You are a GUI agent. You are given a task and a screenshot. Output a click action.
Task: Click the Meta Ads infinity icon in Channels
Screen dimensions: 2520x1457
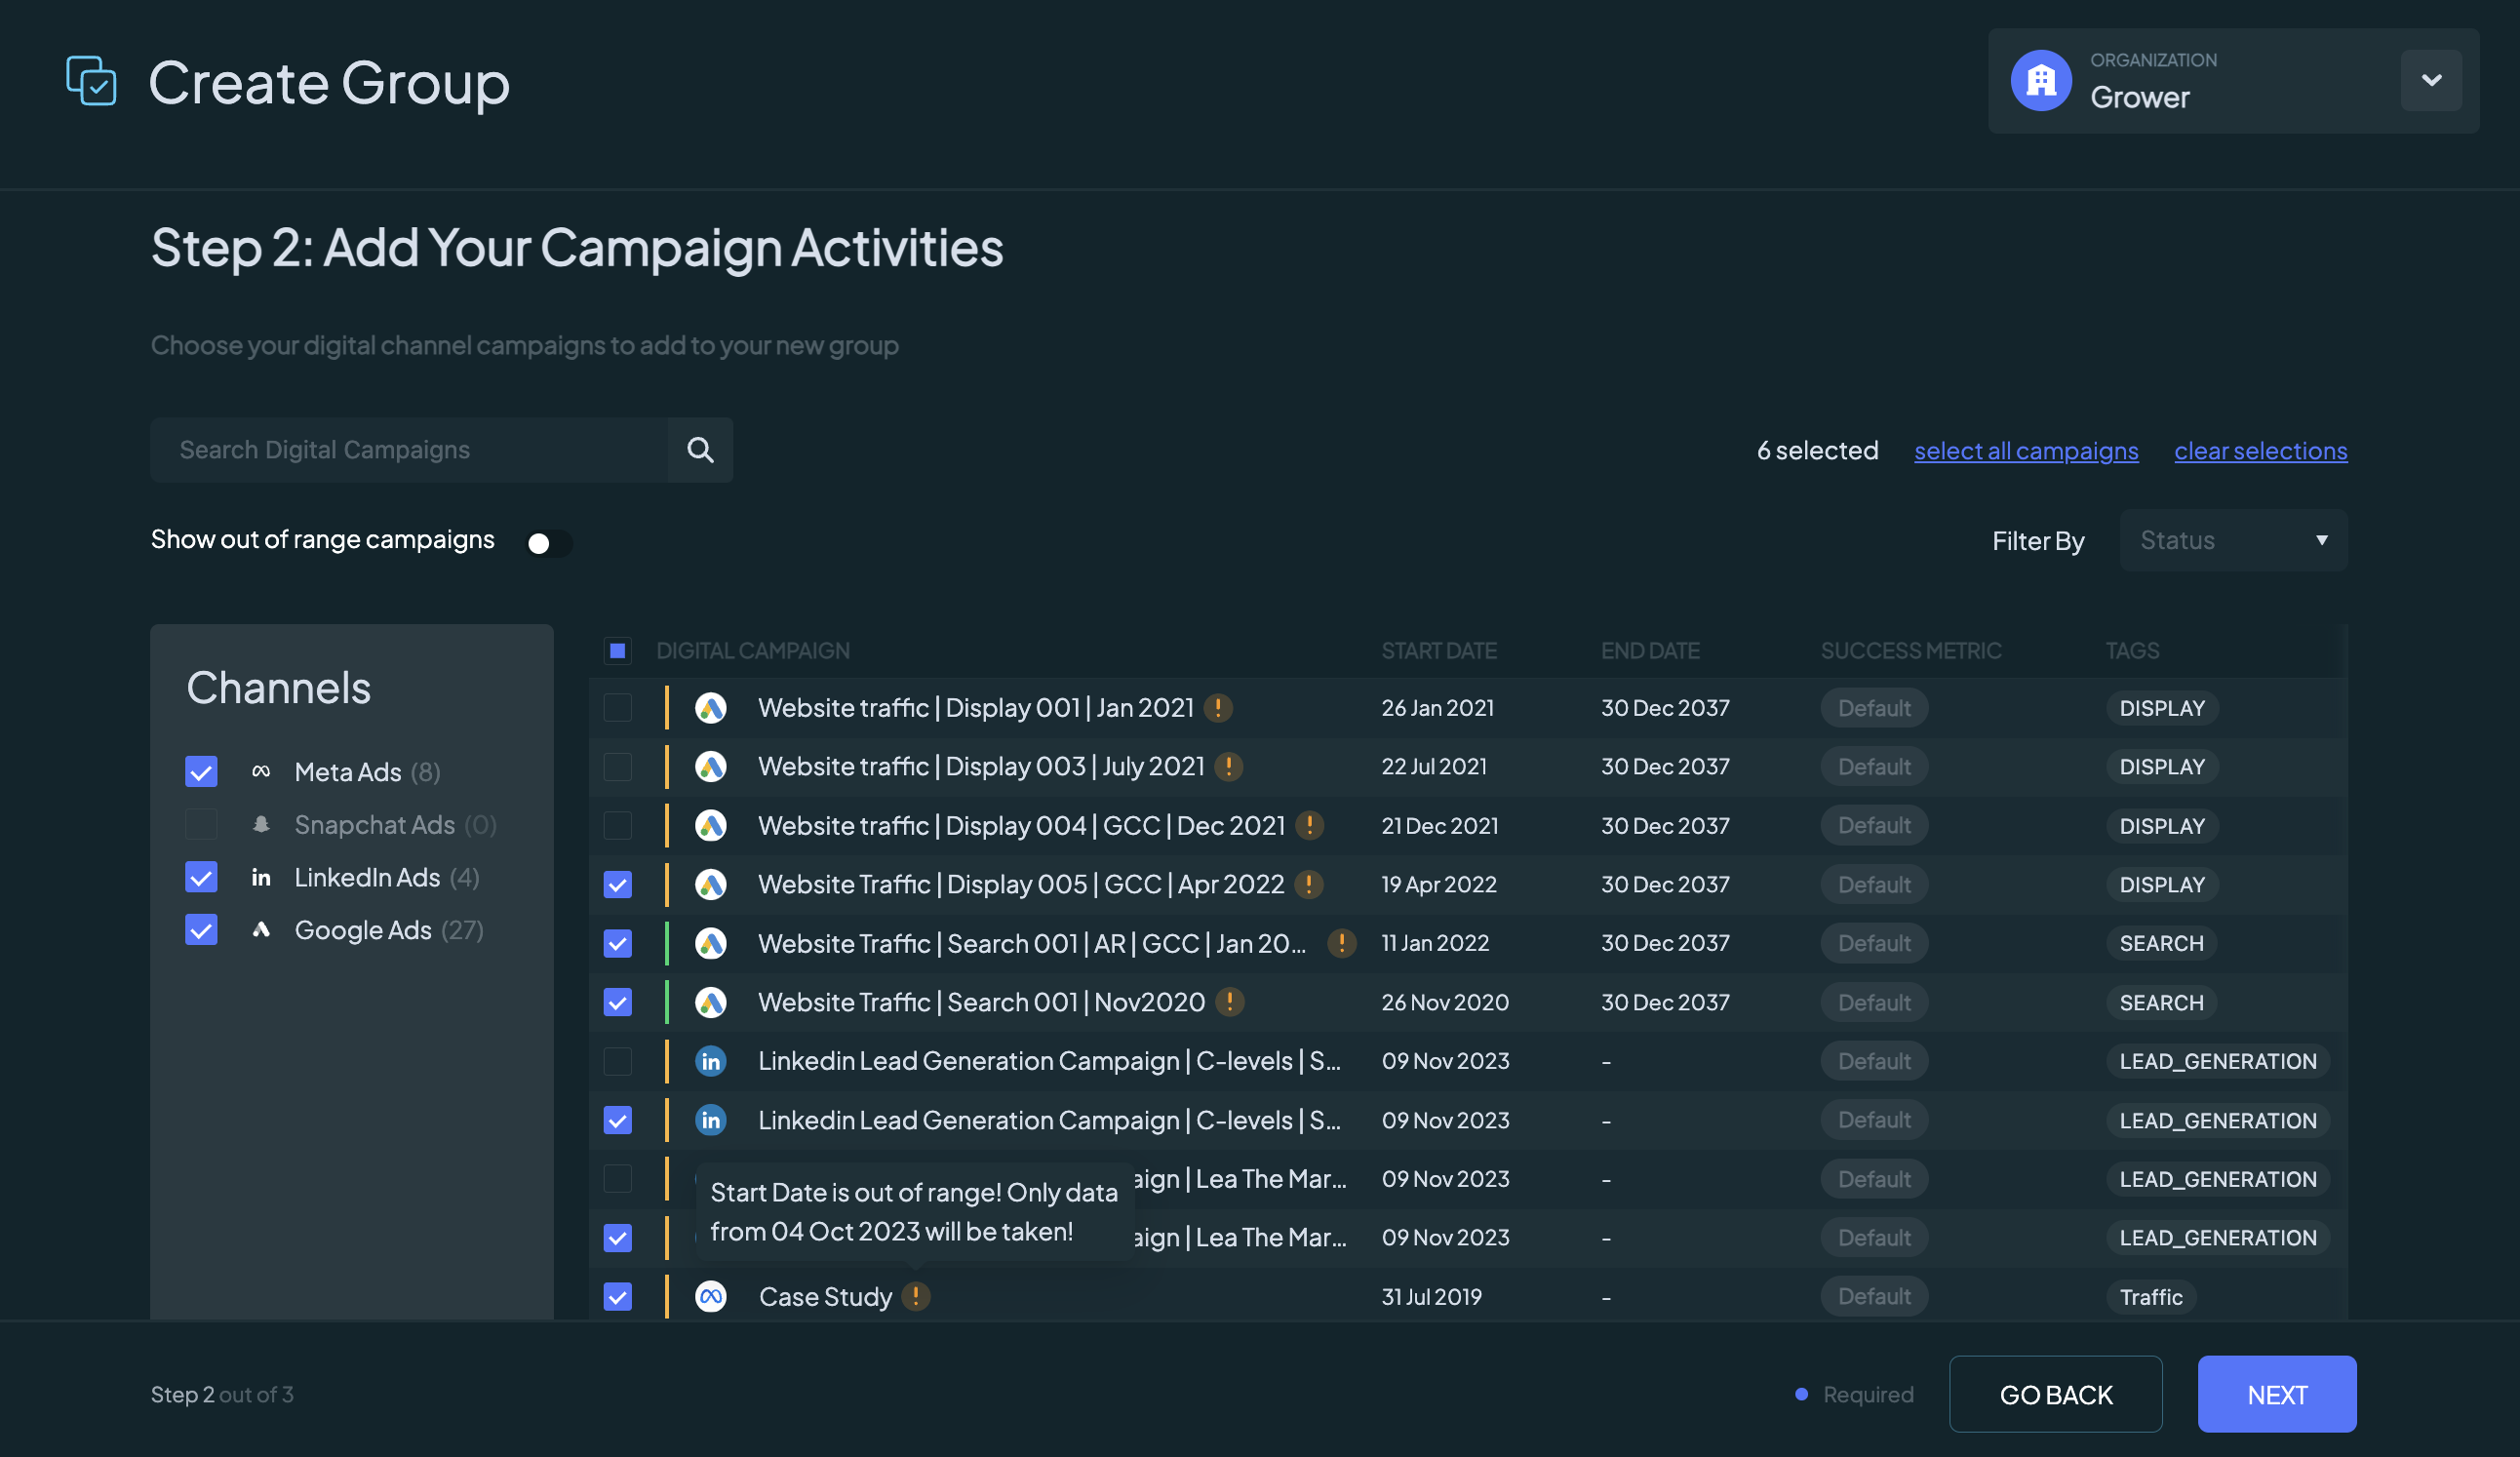click(261, 771)
